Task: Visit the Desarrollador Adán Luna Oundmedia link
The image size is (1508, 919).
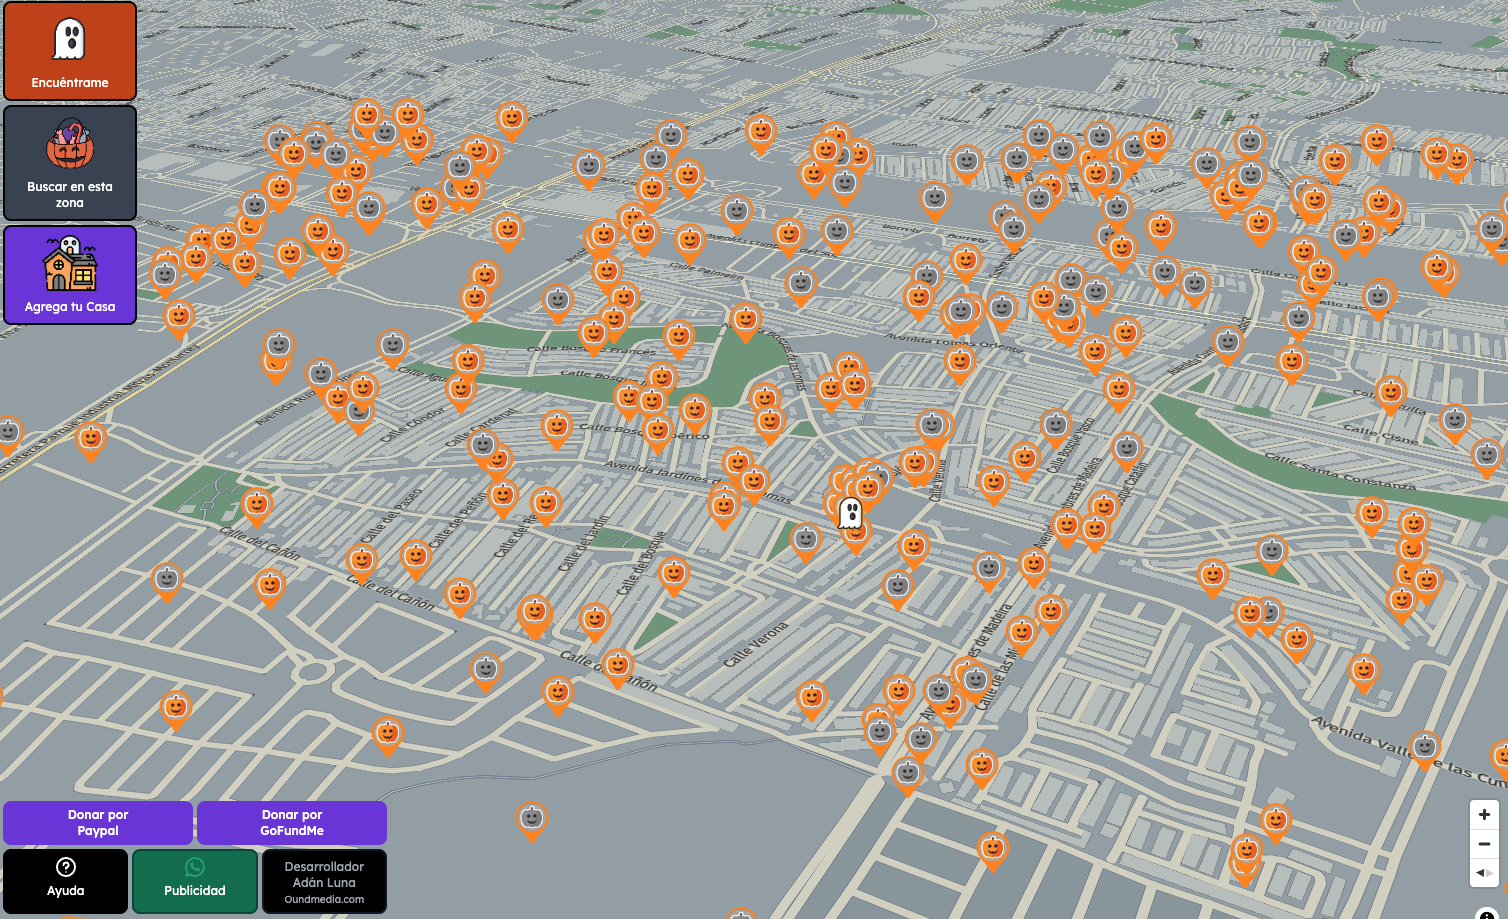Action: click(x=324, y=881)
